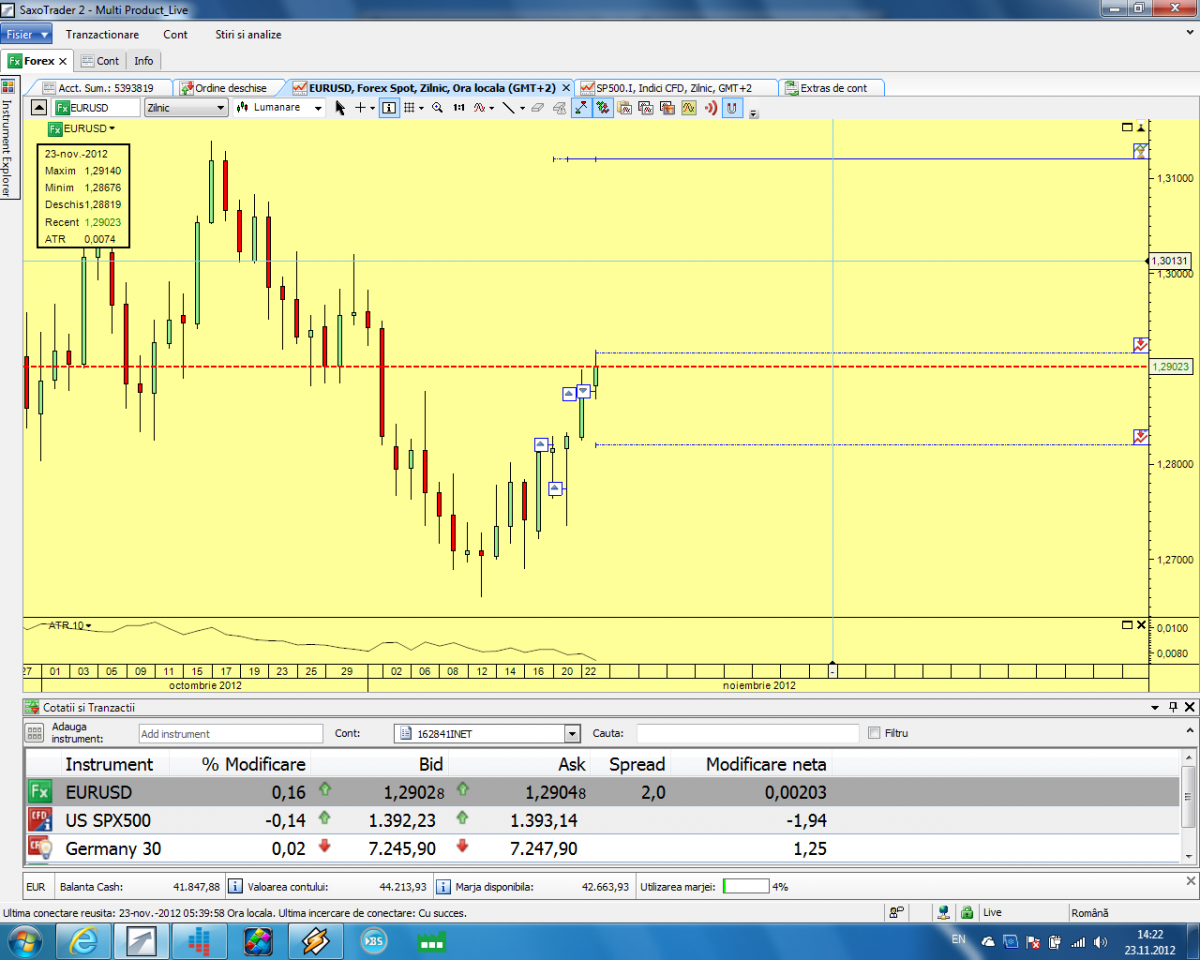Open the Tranzactionare menu
This screenshot has width=1200, height=960.
pyautogui.click(x=102, y=34)
